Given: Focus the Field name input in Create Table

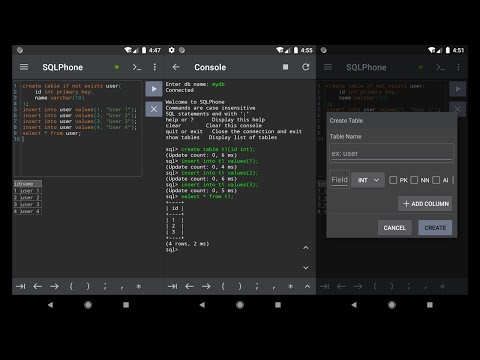Looking at the screenshot, I should [x=339, y=180].
